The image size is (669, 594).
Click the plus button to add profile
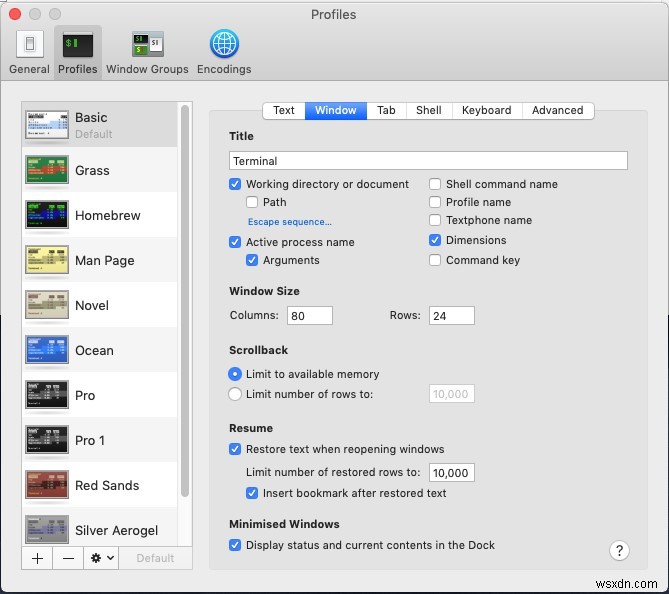click(37, 558)
